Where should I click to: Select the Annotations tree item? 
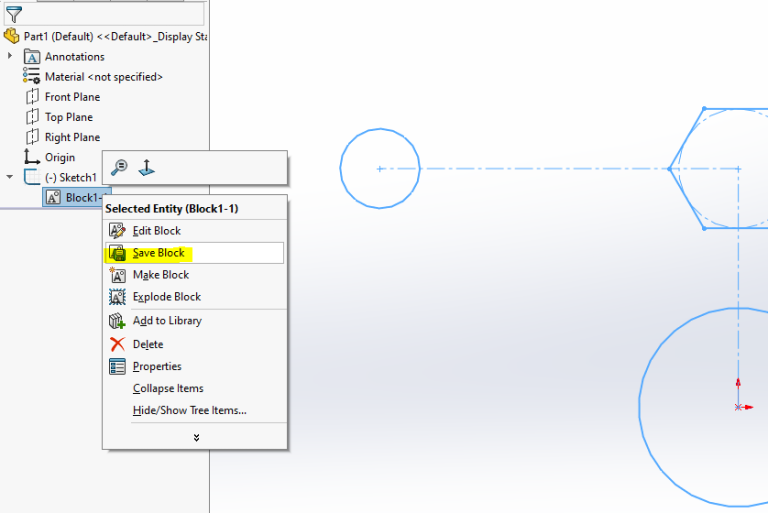[x=74, y=57]
